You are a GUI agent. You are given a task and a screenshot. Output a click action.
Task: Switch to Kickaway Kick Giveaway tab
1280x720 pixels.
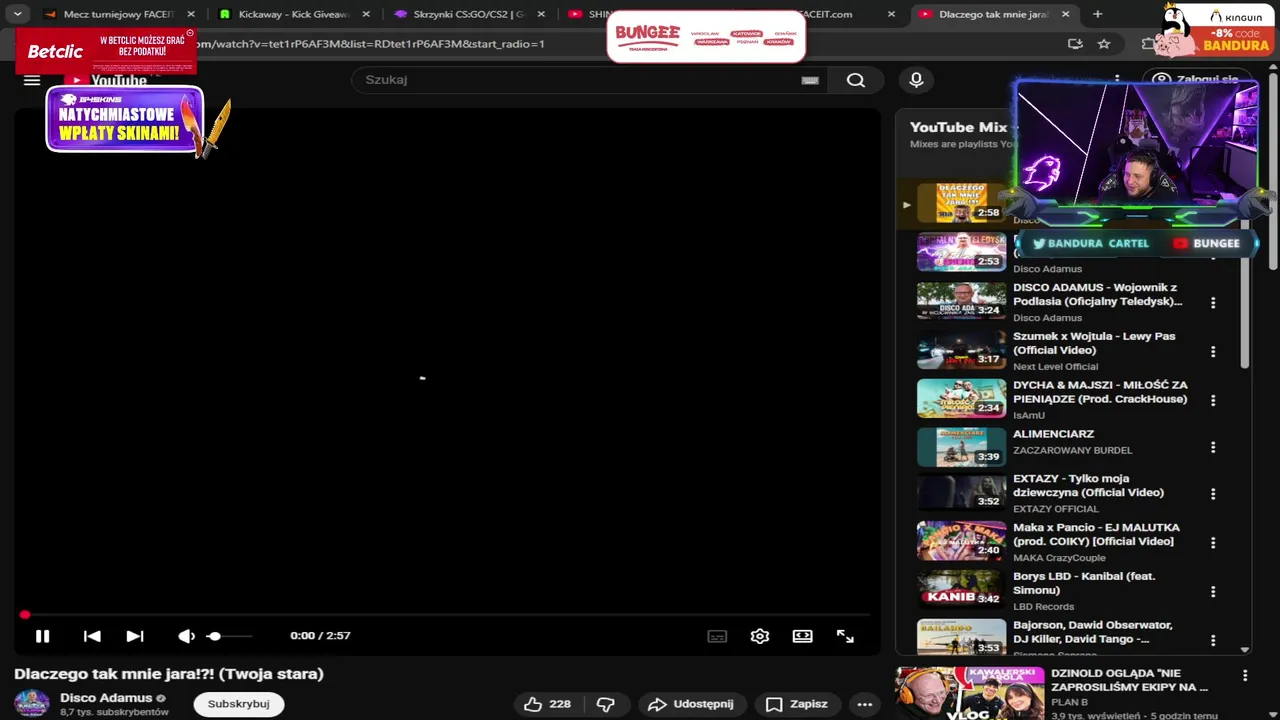(294, 15)
